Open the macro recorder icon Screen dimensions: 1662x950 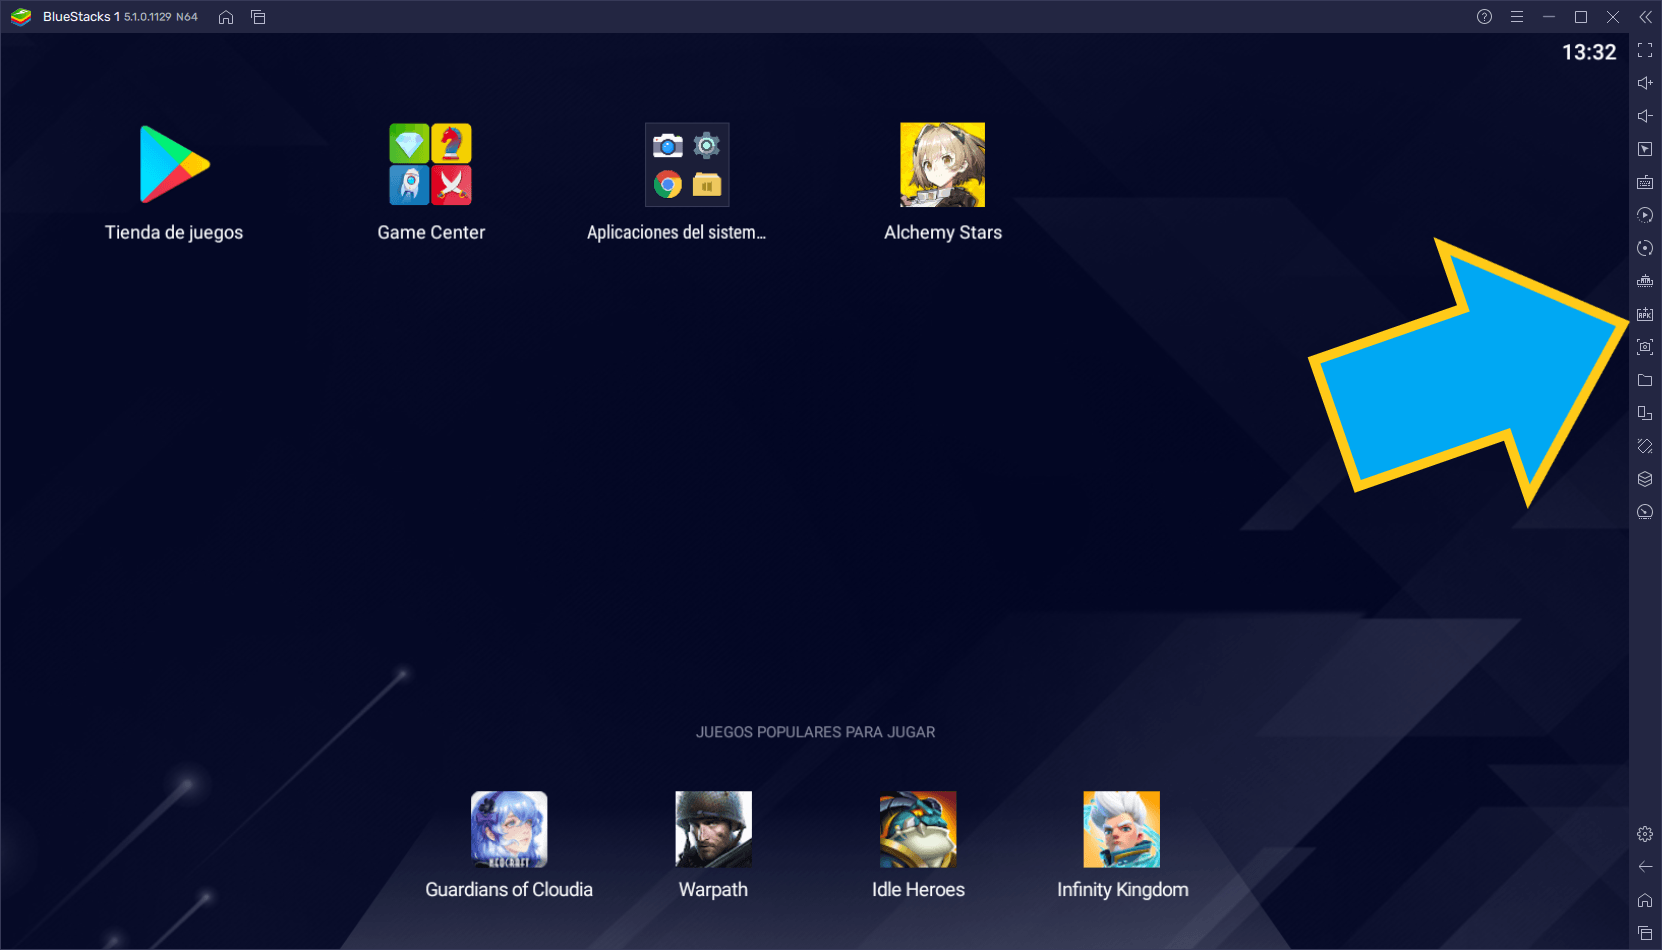coord(1645,248)
